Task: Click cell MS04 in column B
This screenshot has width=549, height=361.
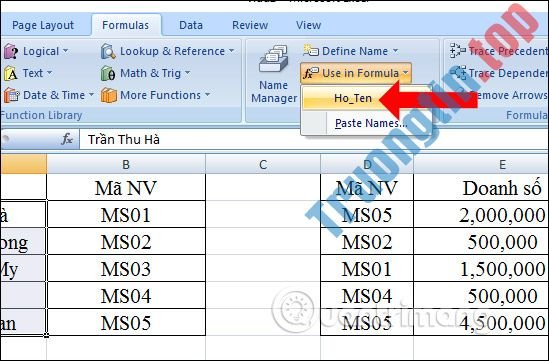Action: tap(126, 296)
